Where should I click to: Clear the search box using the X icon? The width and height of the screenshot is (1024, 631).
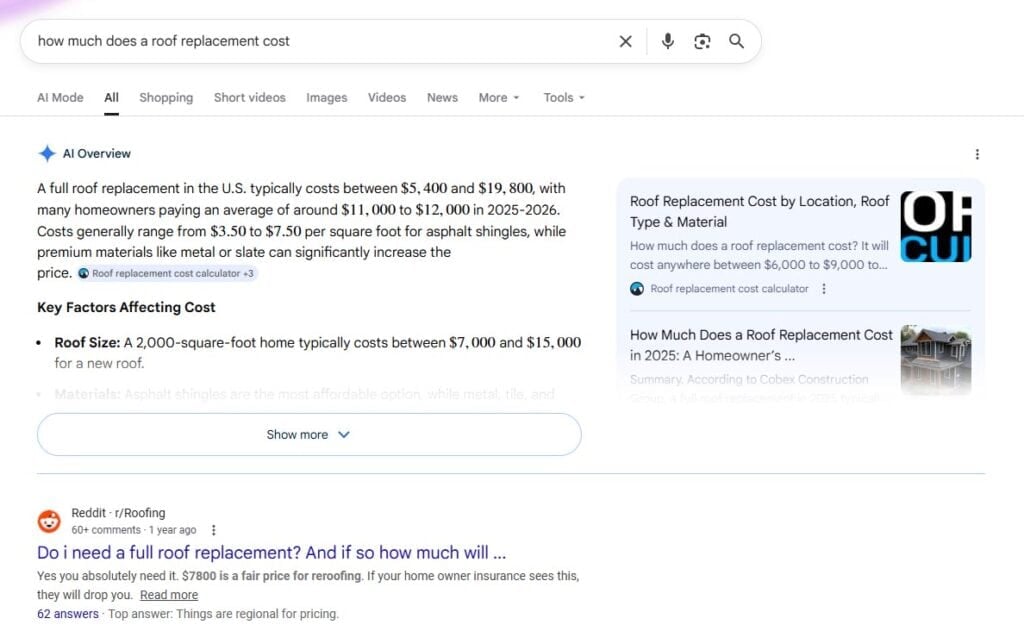(626, 41)
